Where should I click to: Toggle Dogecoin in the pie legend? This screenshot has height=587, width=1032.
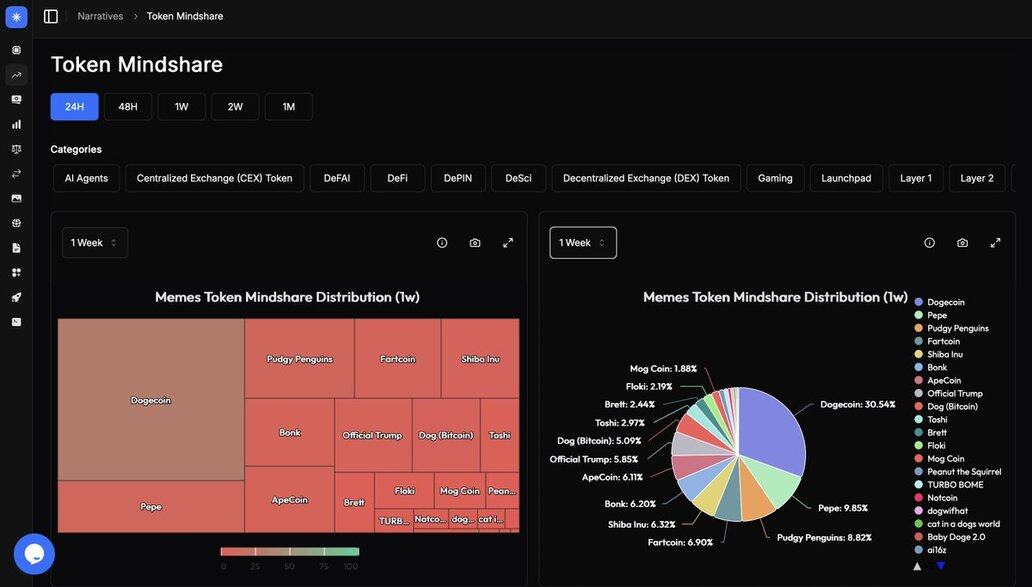(940, 303)
